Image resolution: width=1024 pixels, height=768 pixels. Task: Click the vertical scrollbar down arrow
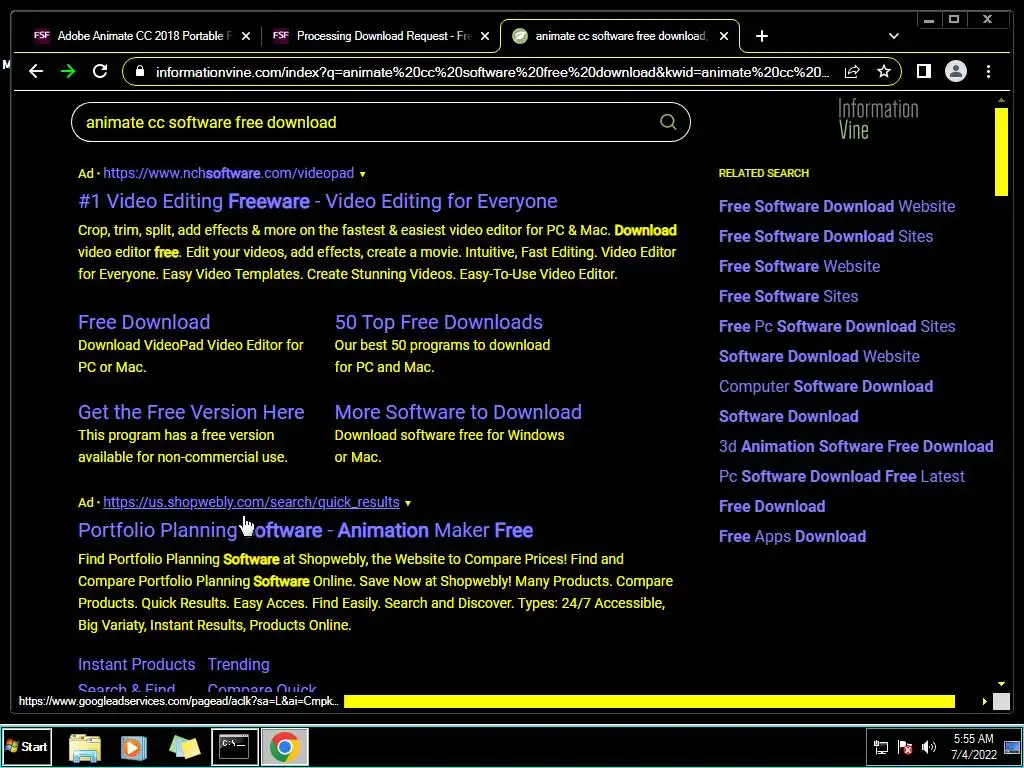pos(1001,684)
